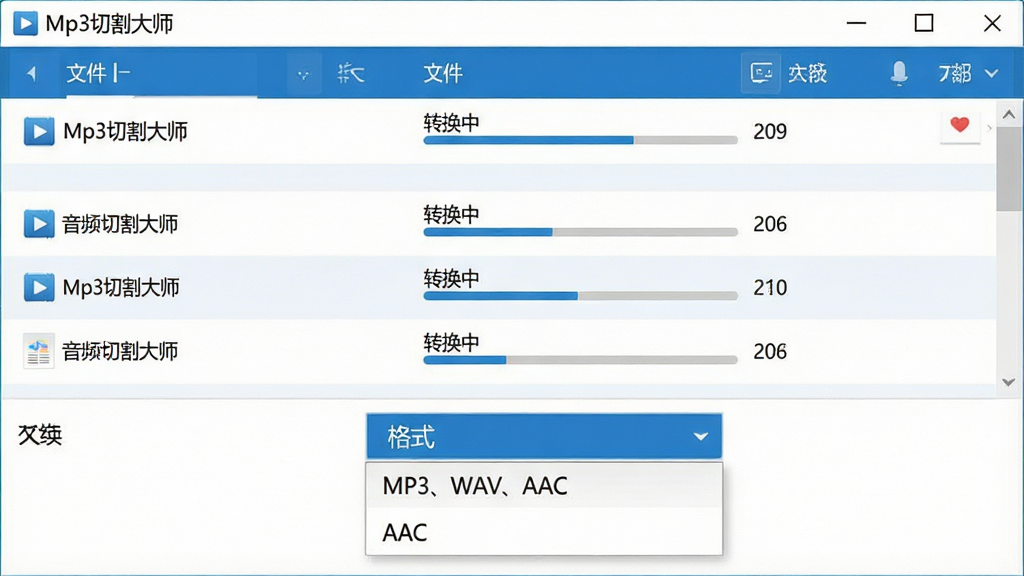Viewport: 1024px width, 576px height.
Task: Choose the AAC option in dropdown list
Action: (x=544, y=532)
